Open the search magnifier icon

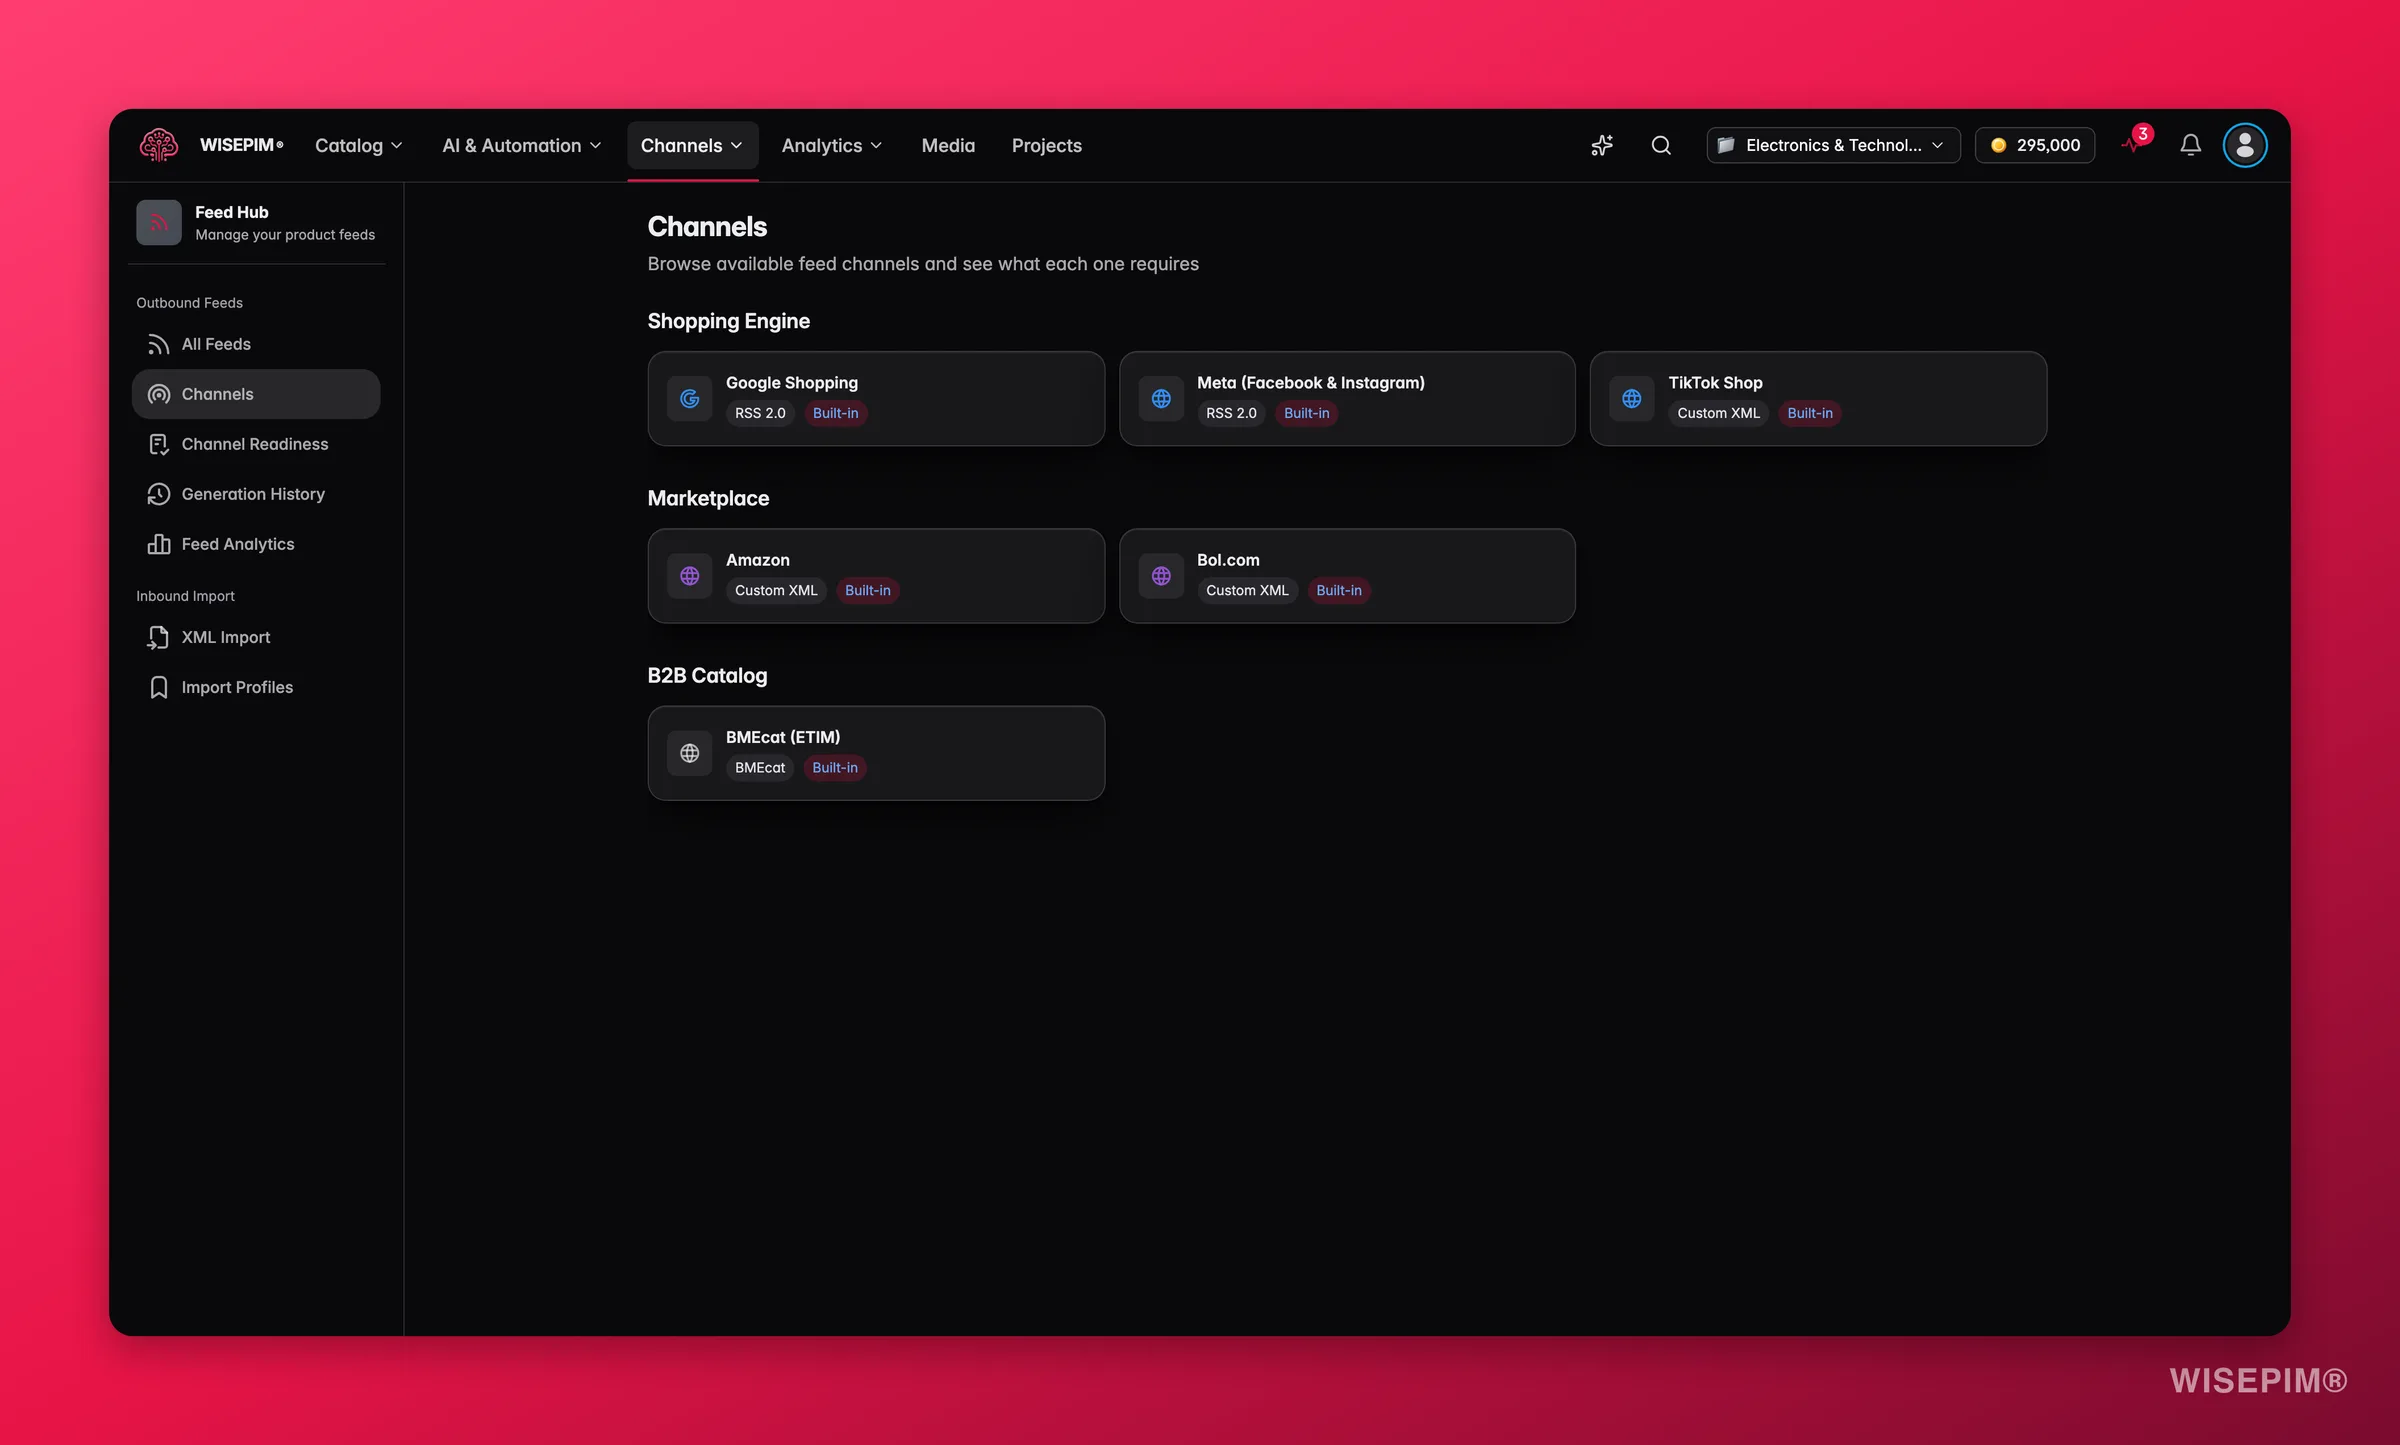tap(1661, 145)
